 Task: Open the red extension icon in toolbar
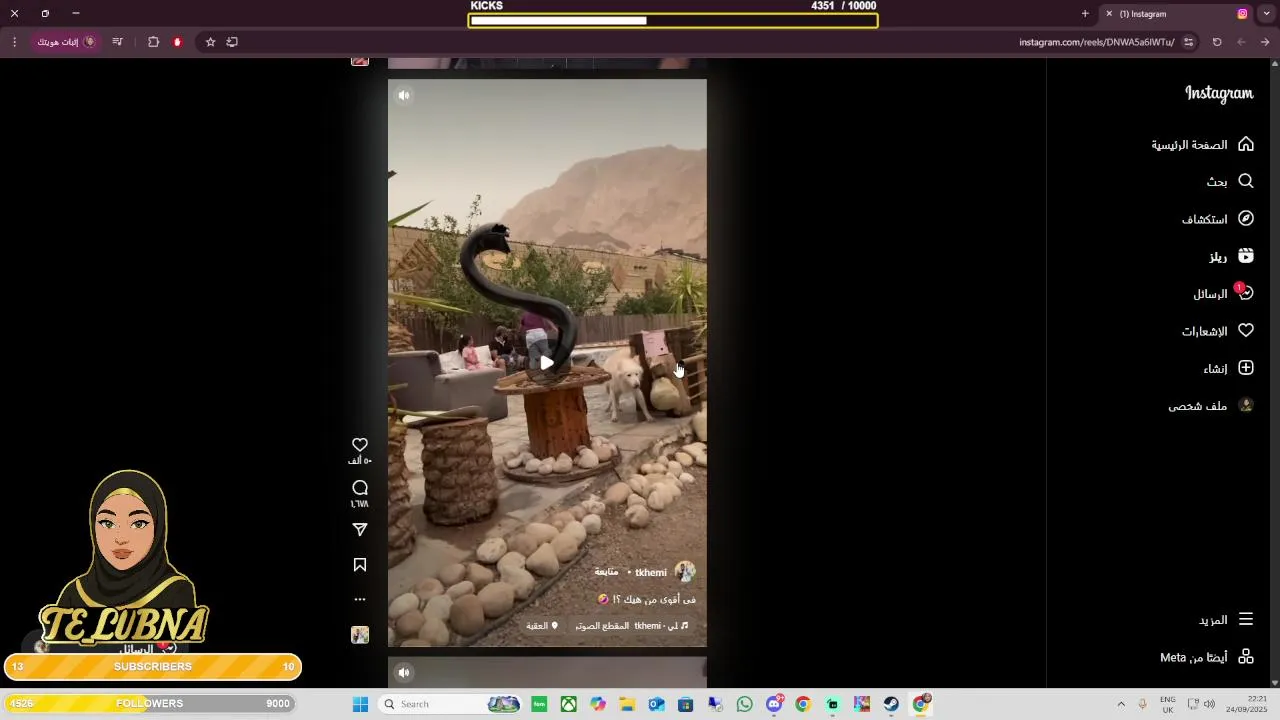(177, 42)
